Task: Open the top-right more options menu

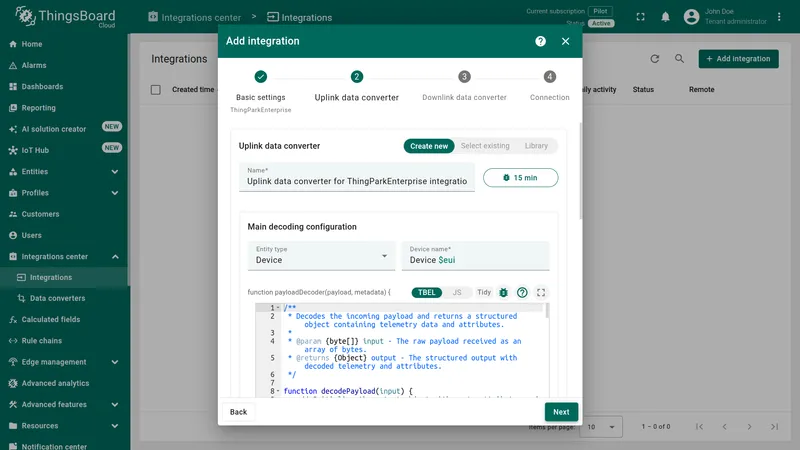Action: [779, 17]
